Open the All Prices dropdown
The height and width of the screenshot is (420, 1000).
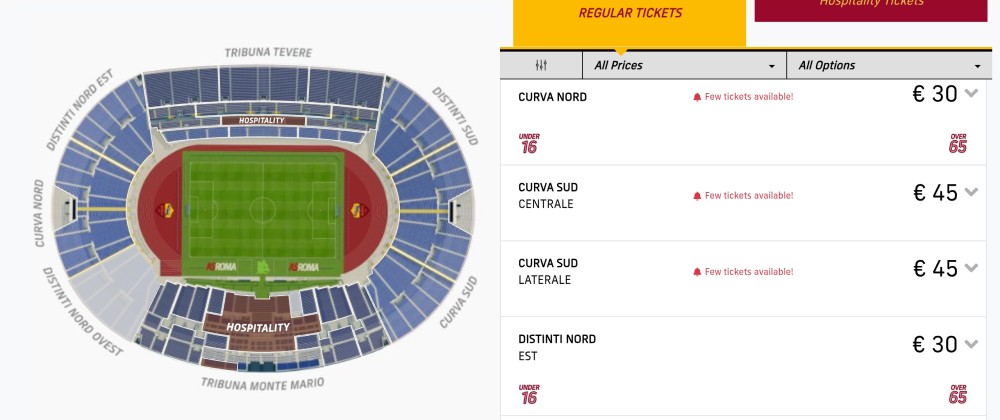pyautogui.click(x=684, y=66)
